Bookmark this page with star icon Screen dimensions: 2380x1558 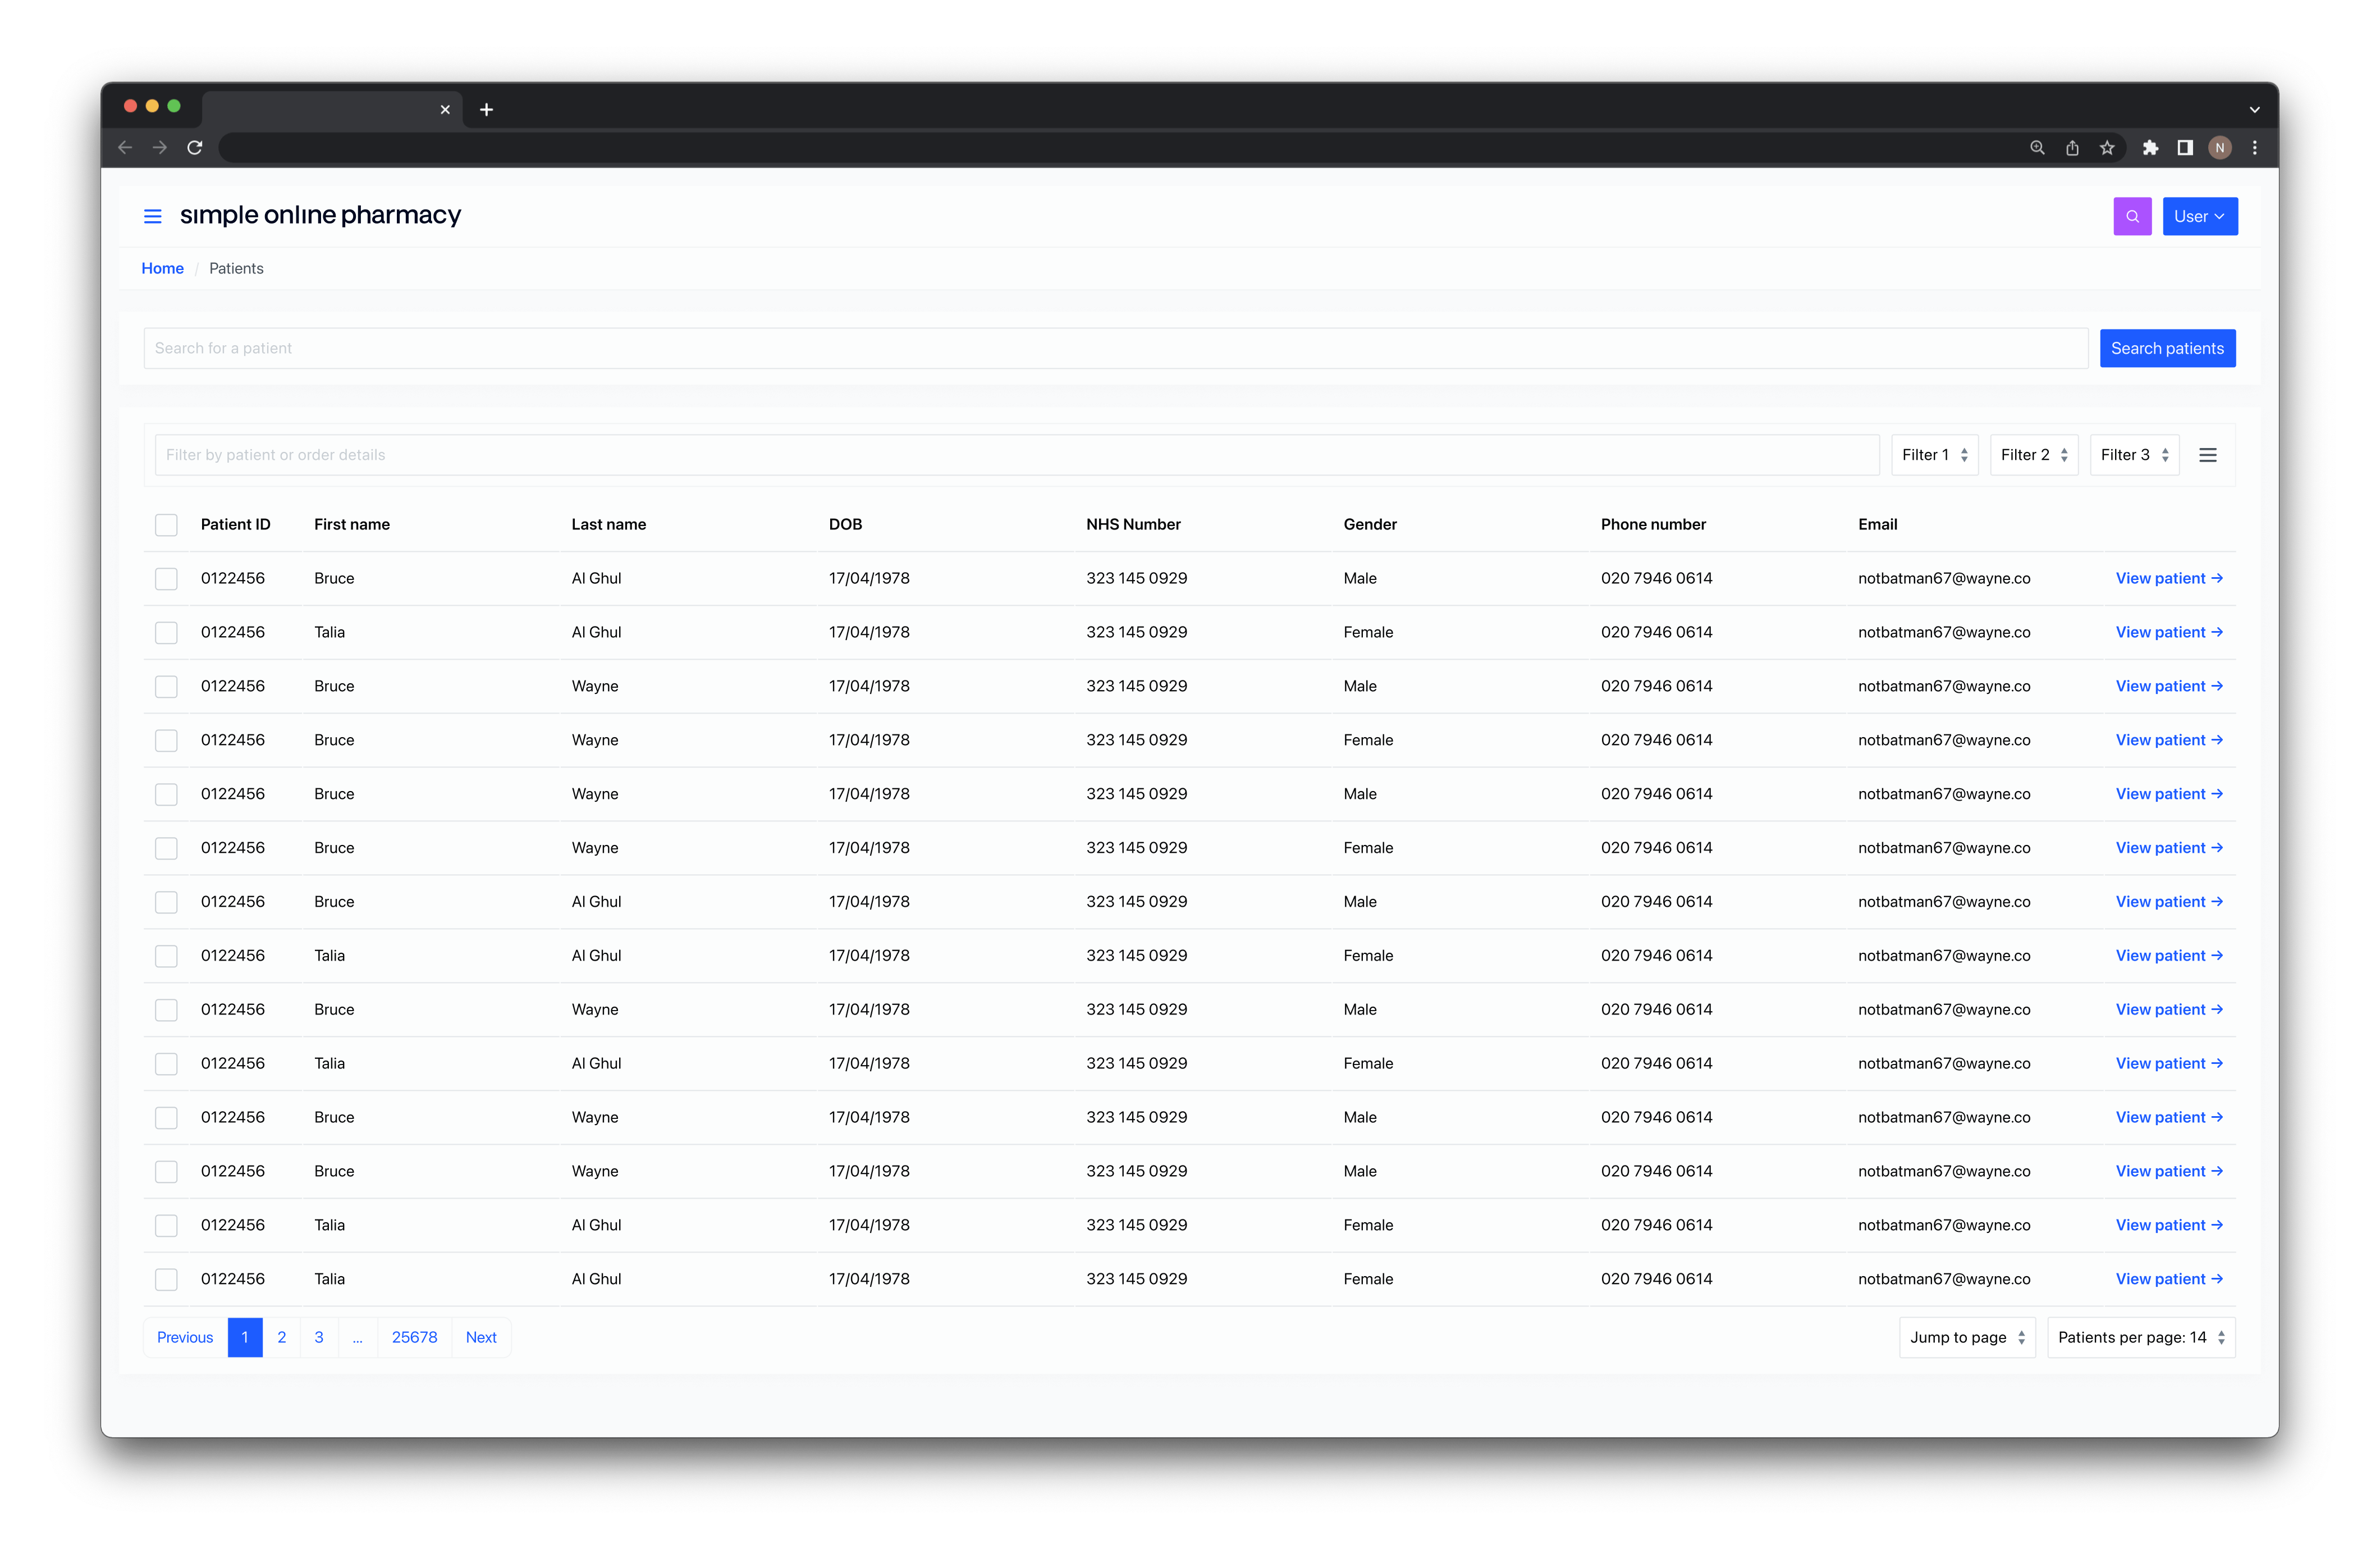coord(2107,148)
